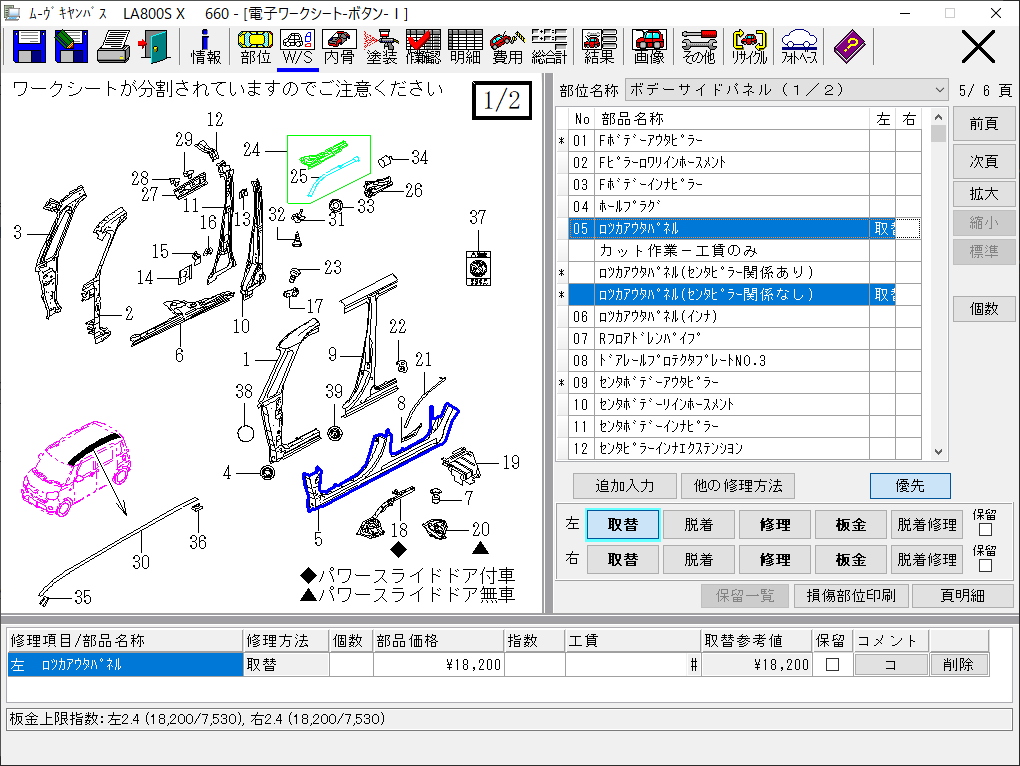Toggle the 保留 checkbox for right side
The height and width of the screenshot is (766, 1020).
[x=985, y=565]
